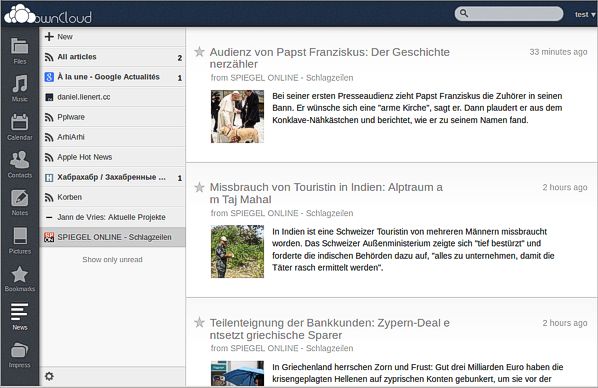
Task: Select the Apple Hot News feed
Action: pyautogui.click(x=113, y=157)
